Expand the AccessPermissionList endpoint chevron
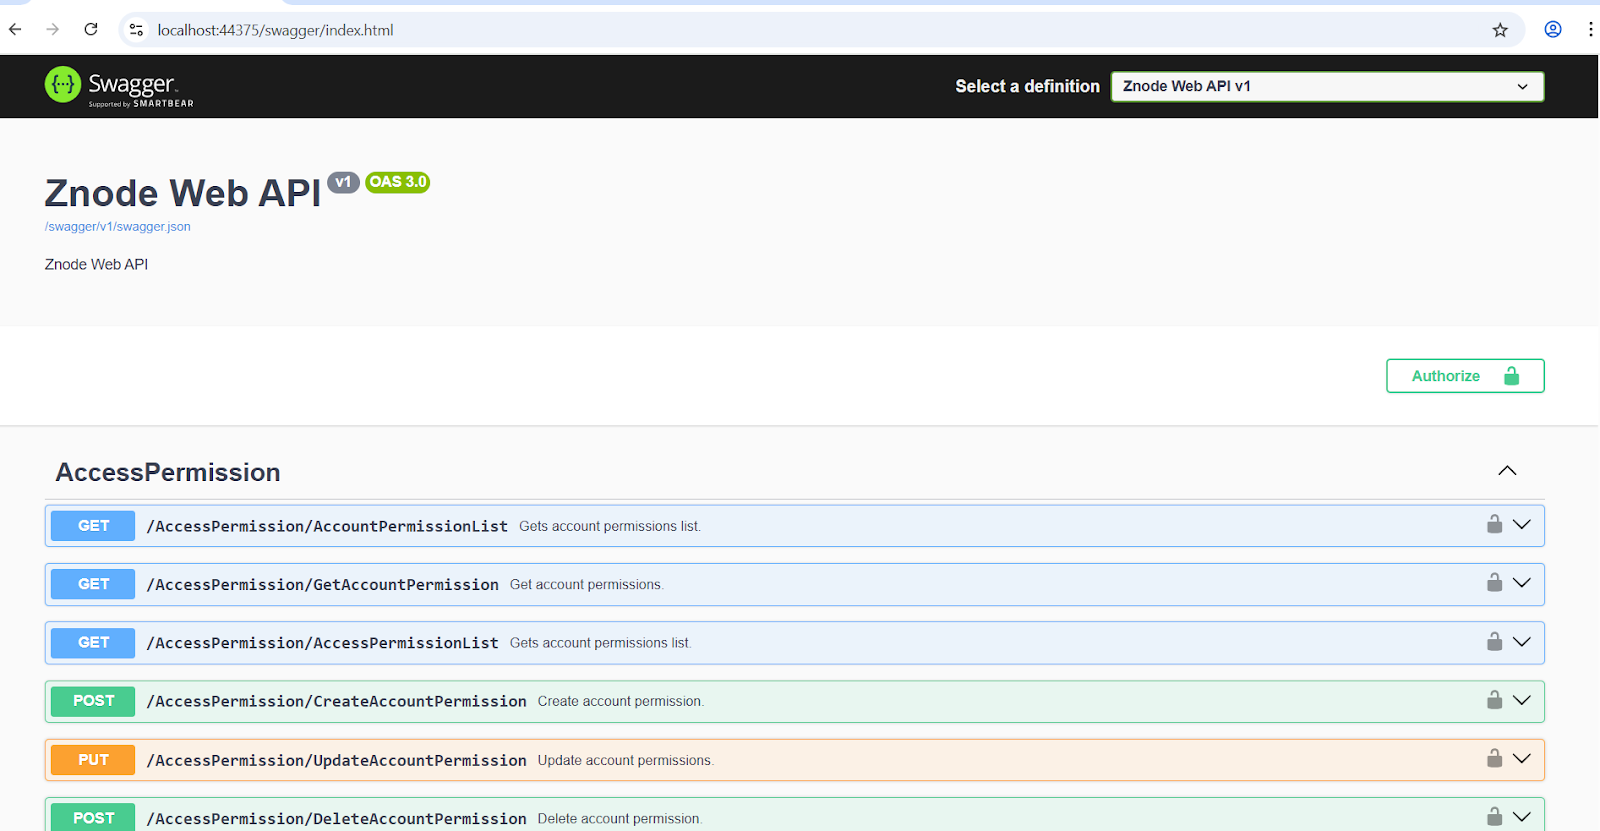This screenshot has width=1600, height=831. click(1522, 641)
